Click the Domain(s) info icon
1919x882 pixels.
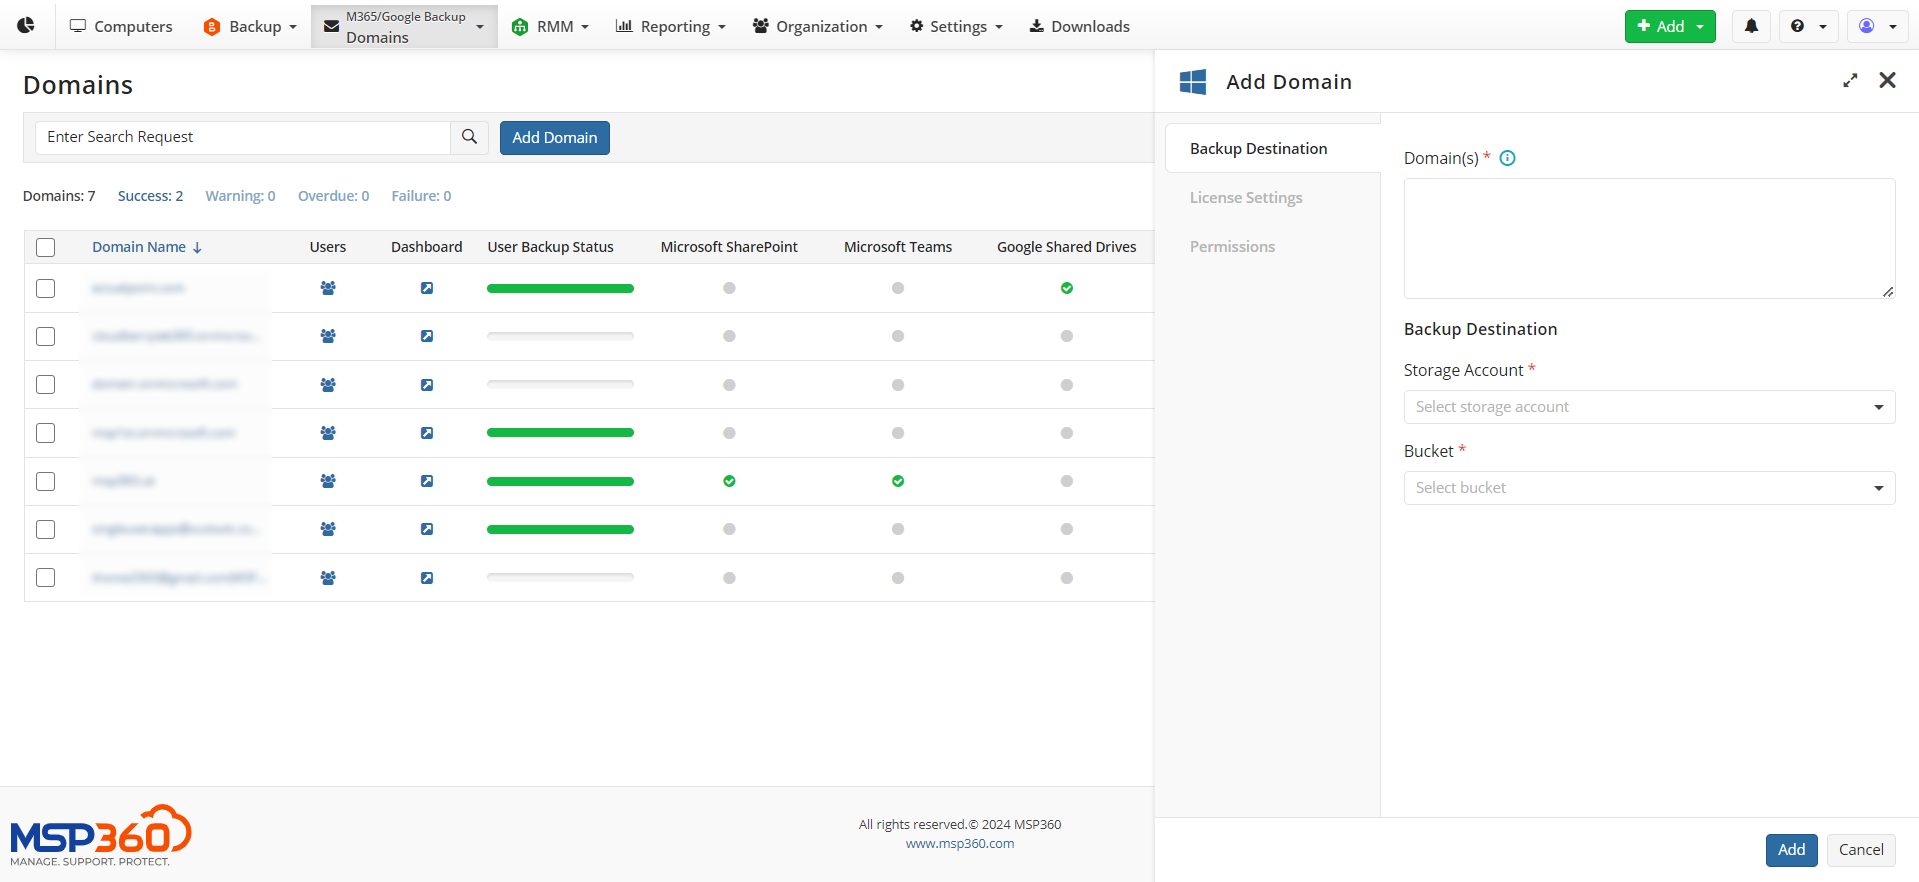point(1507,158)
